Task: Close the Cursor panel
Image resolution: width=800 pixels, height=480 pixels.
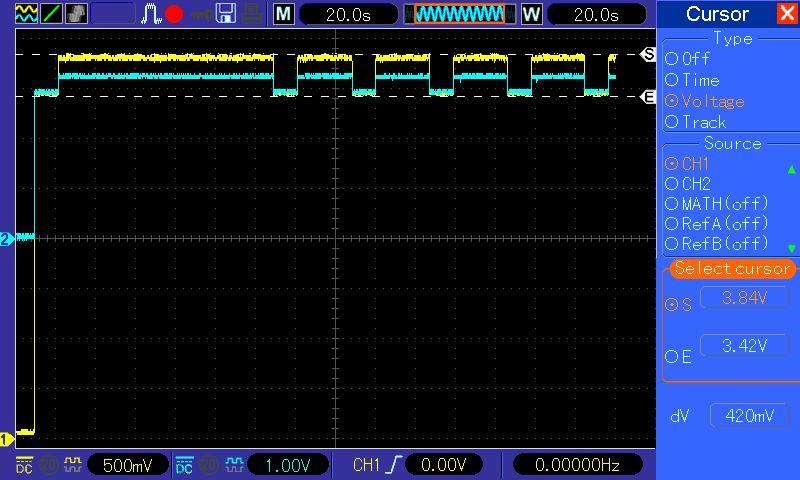Action: point(787,13)
